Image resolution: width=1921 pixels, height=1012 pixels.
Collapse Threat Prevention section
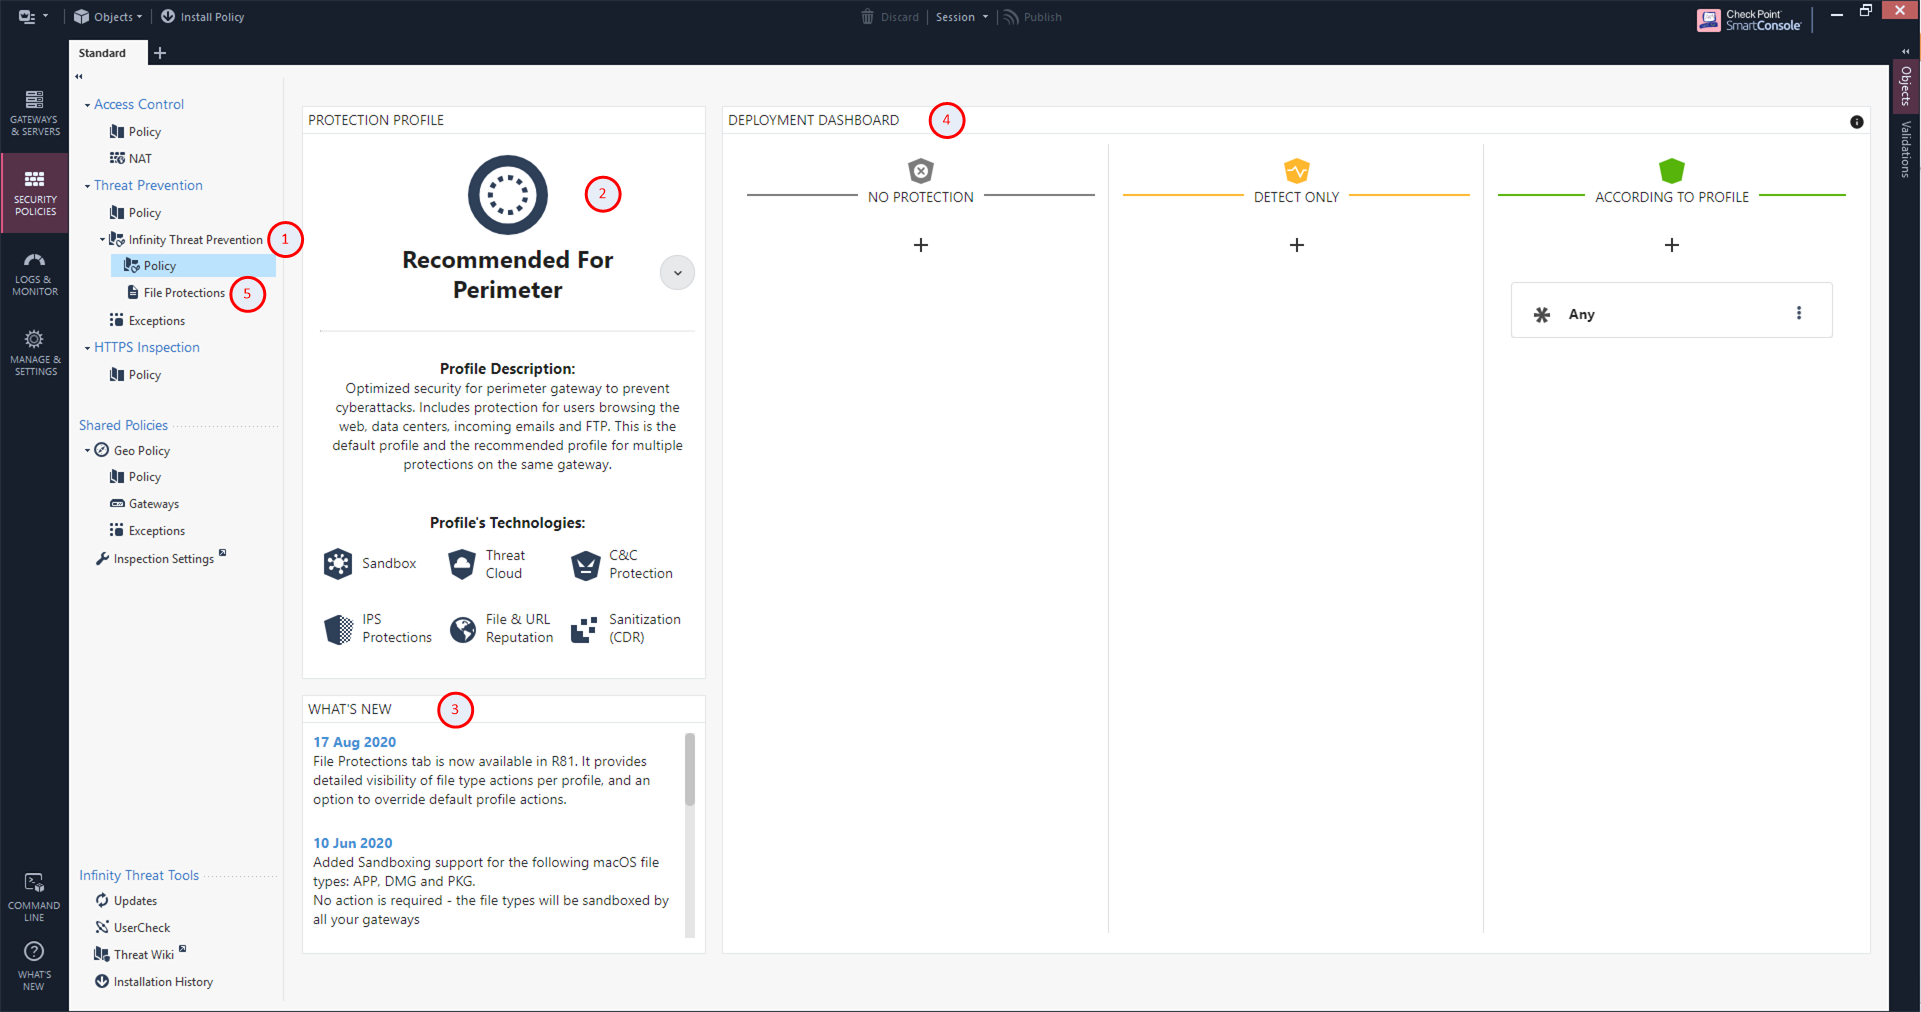click(87, 186)
